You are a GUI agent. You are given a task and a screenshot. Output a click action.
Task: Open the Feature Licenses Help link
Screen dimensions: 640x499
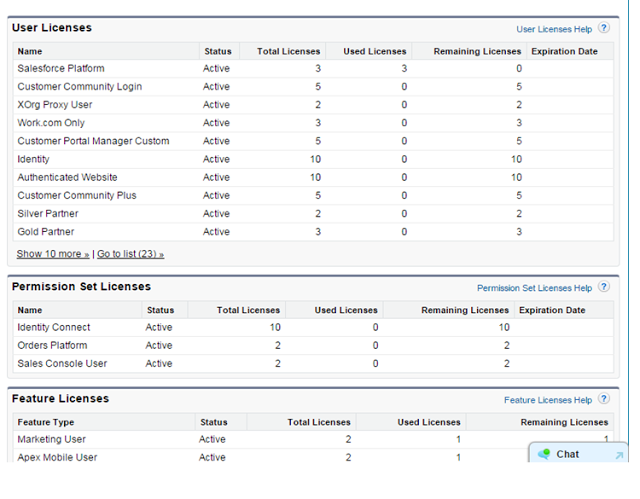(x=548, y=400)
